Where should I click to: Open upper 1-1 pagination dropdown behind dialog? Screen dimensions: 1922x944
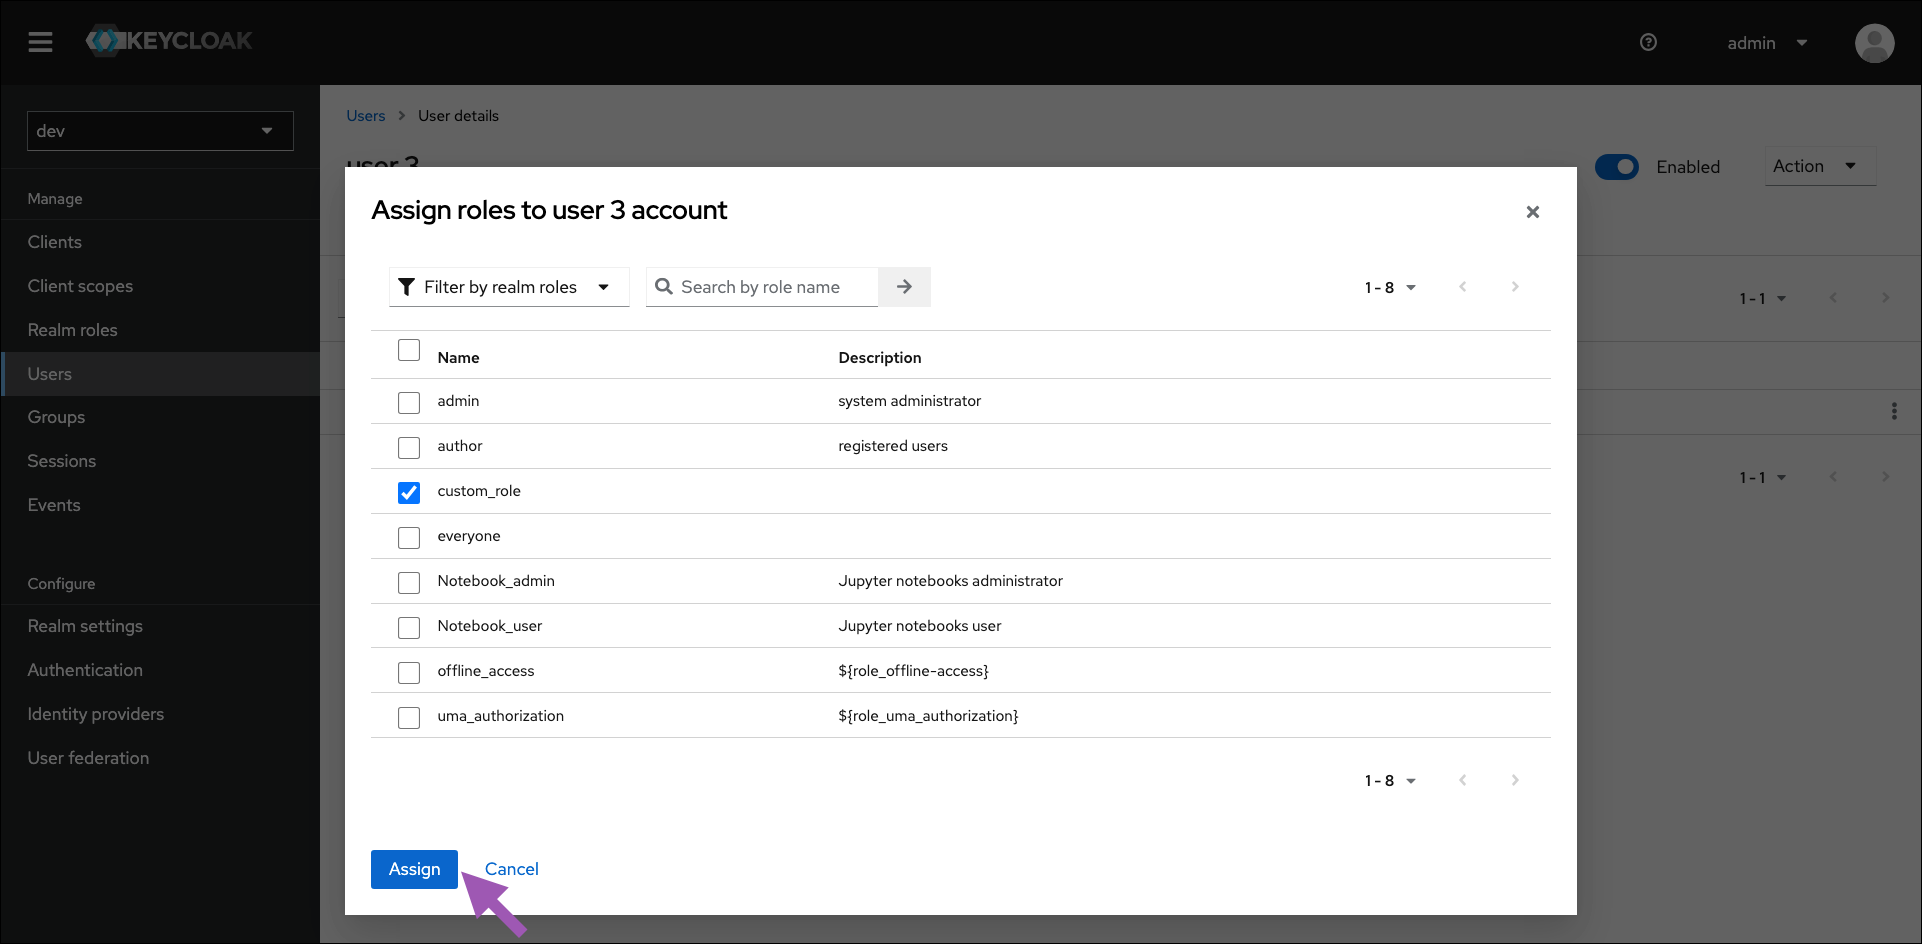pyautogui.click(x=1763, y=298)
